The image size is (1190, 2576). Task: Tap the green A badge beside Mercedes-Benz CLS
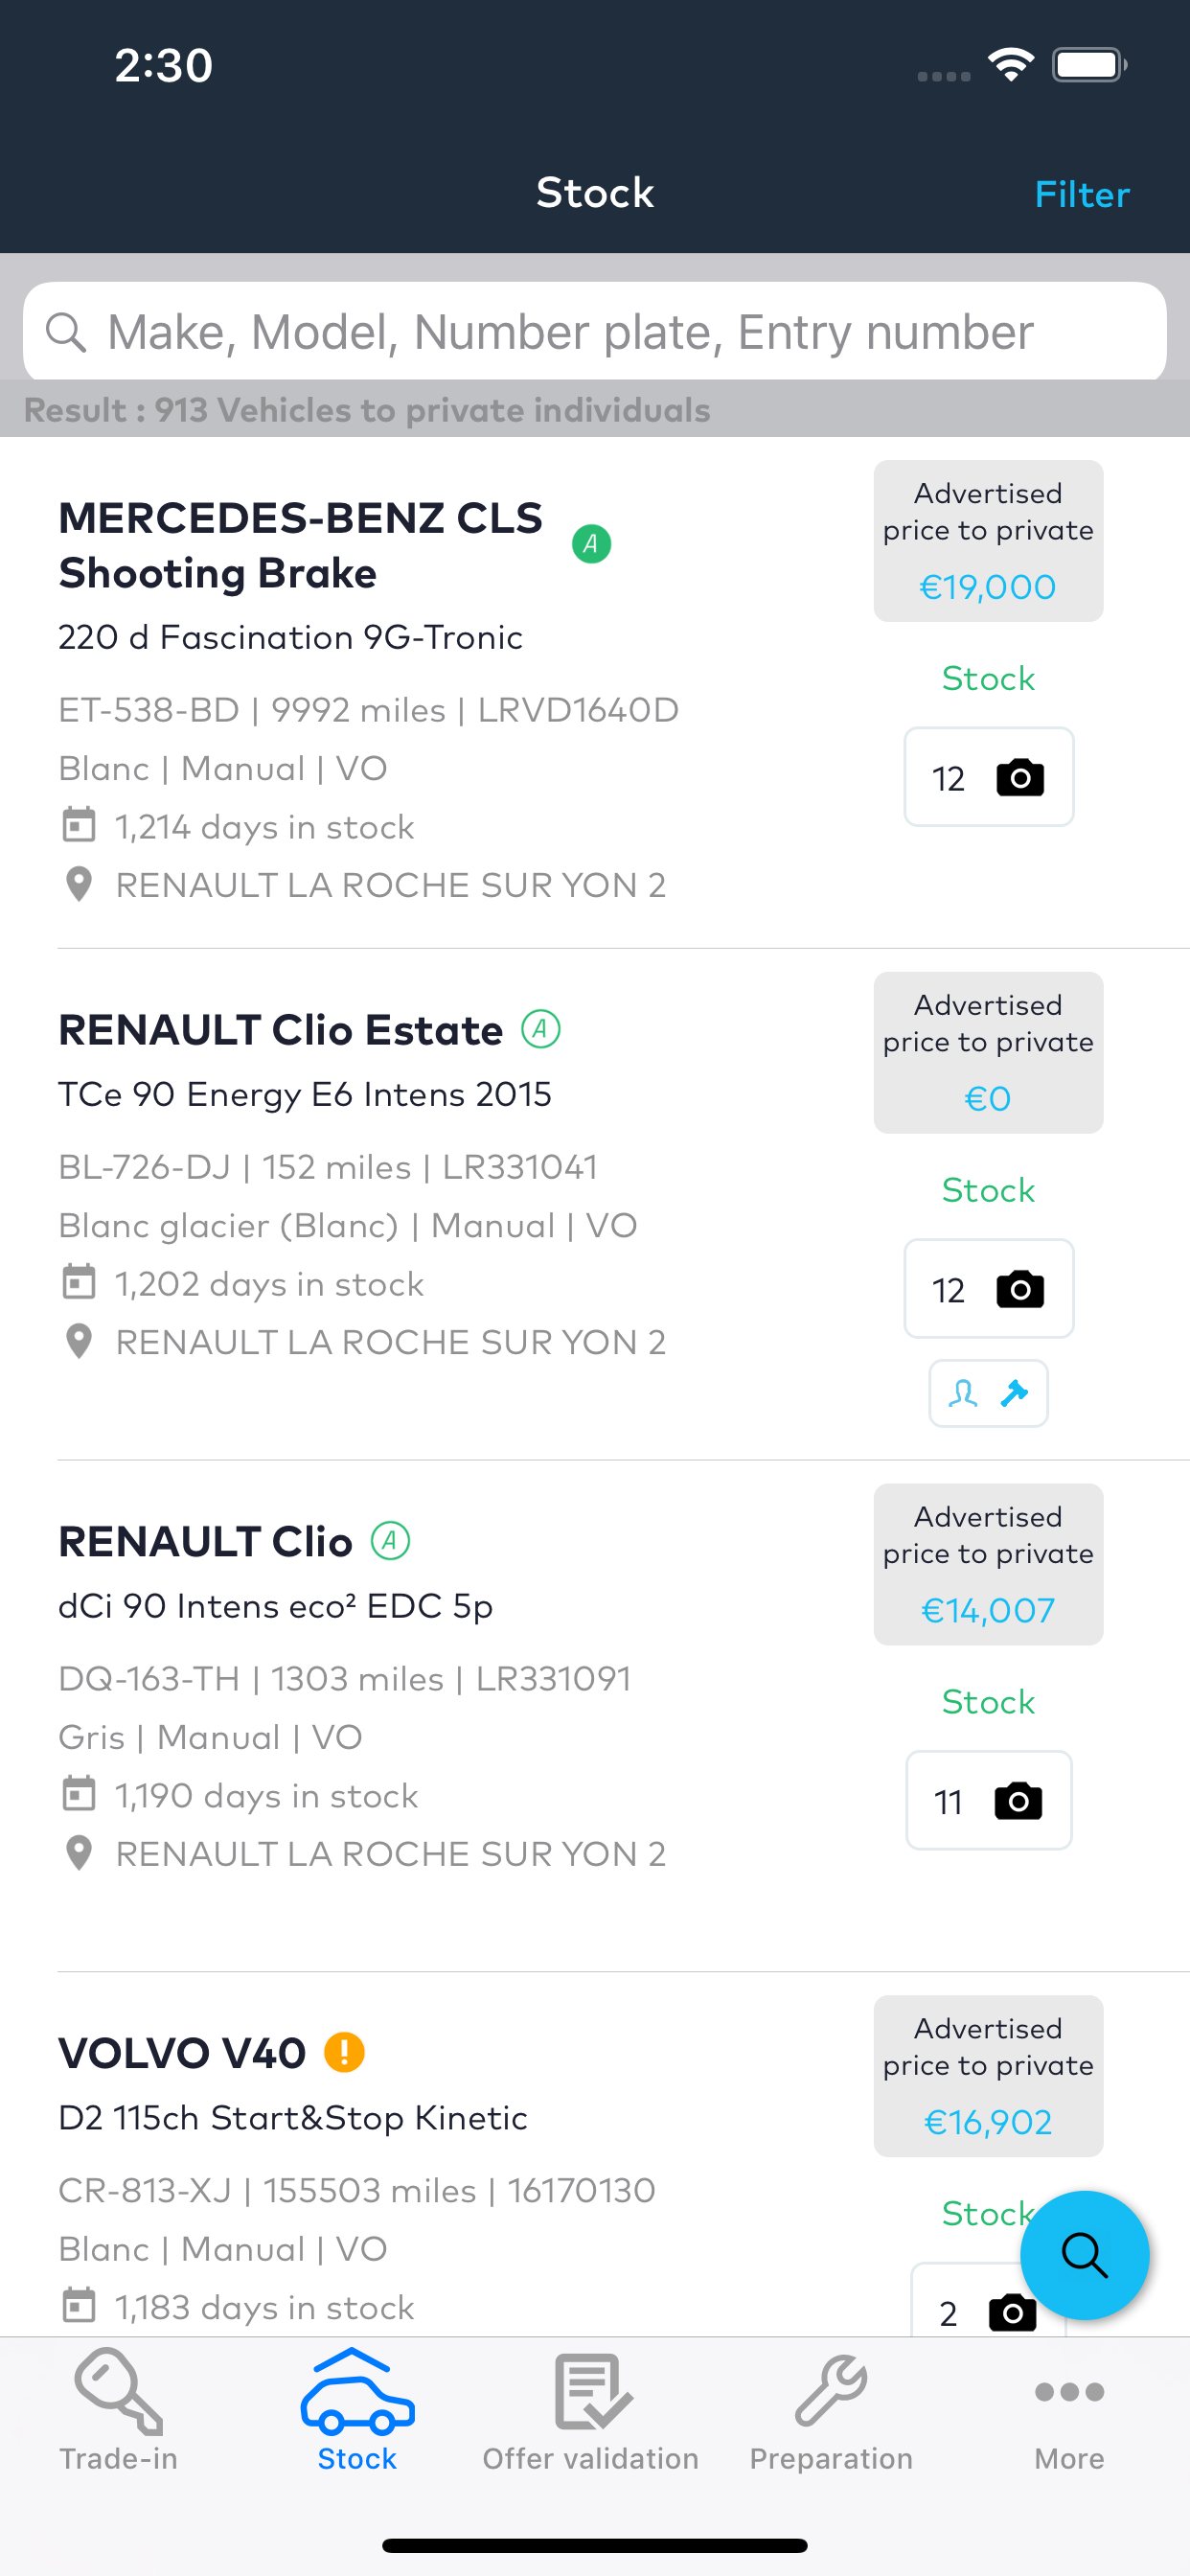click(591, 544)
